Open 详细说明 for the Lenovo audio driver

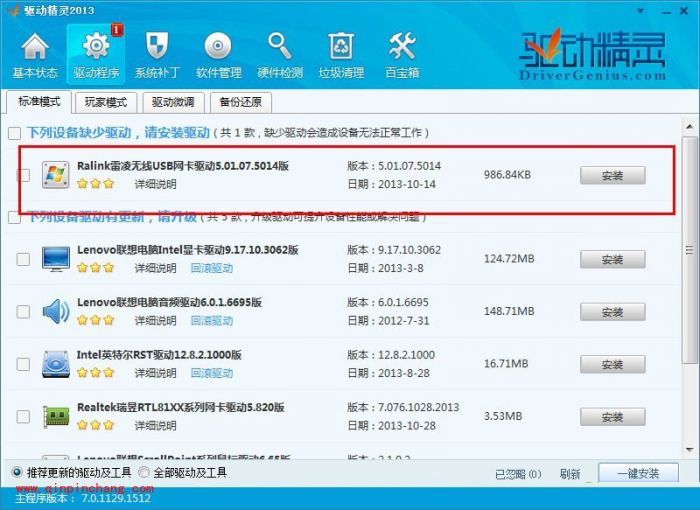click(155, 320)
